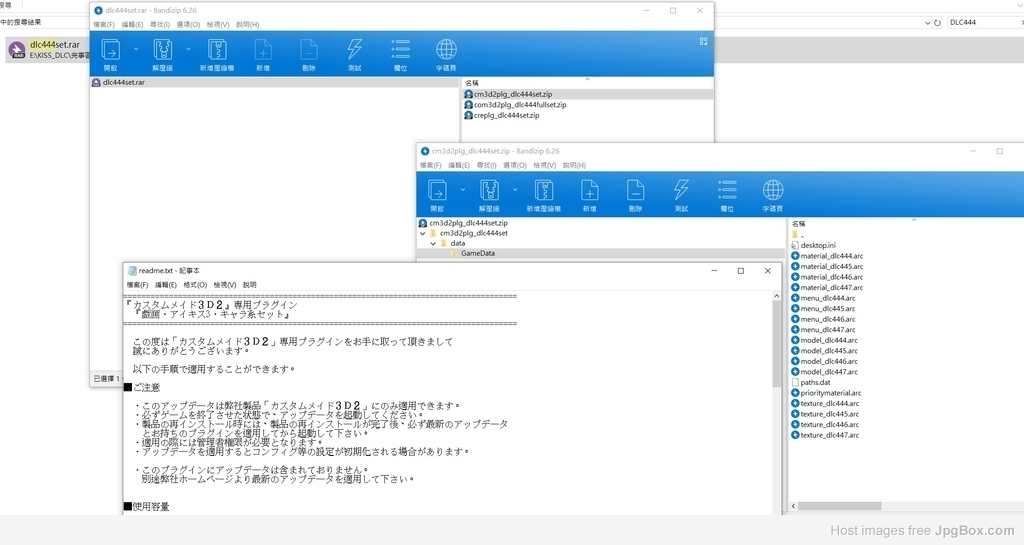Open 檔案(F) menu in Notepad readme.txt
Viewport: 1024px width, 545px height.
(x=137, y=285)
